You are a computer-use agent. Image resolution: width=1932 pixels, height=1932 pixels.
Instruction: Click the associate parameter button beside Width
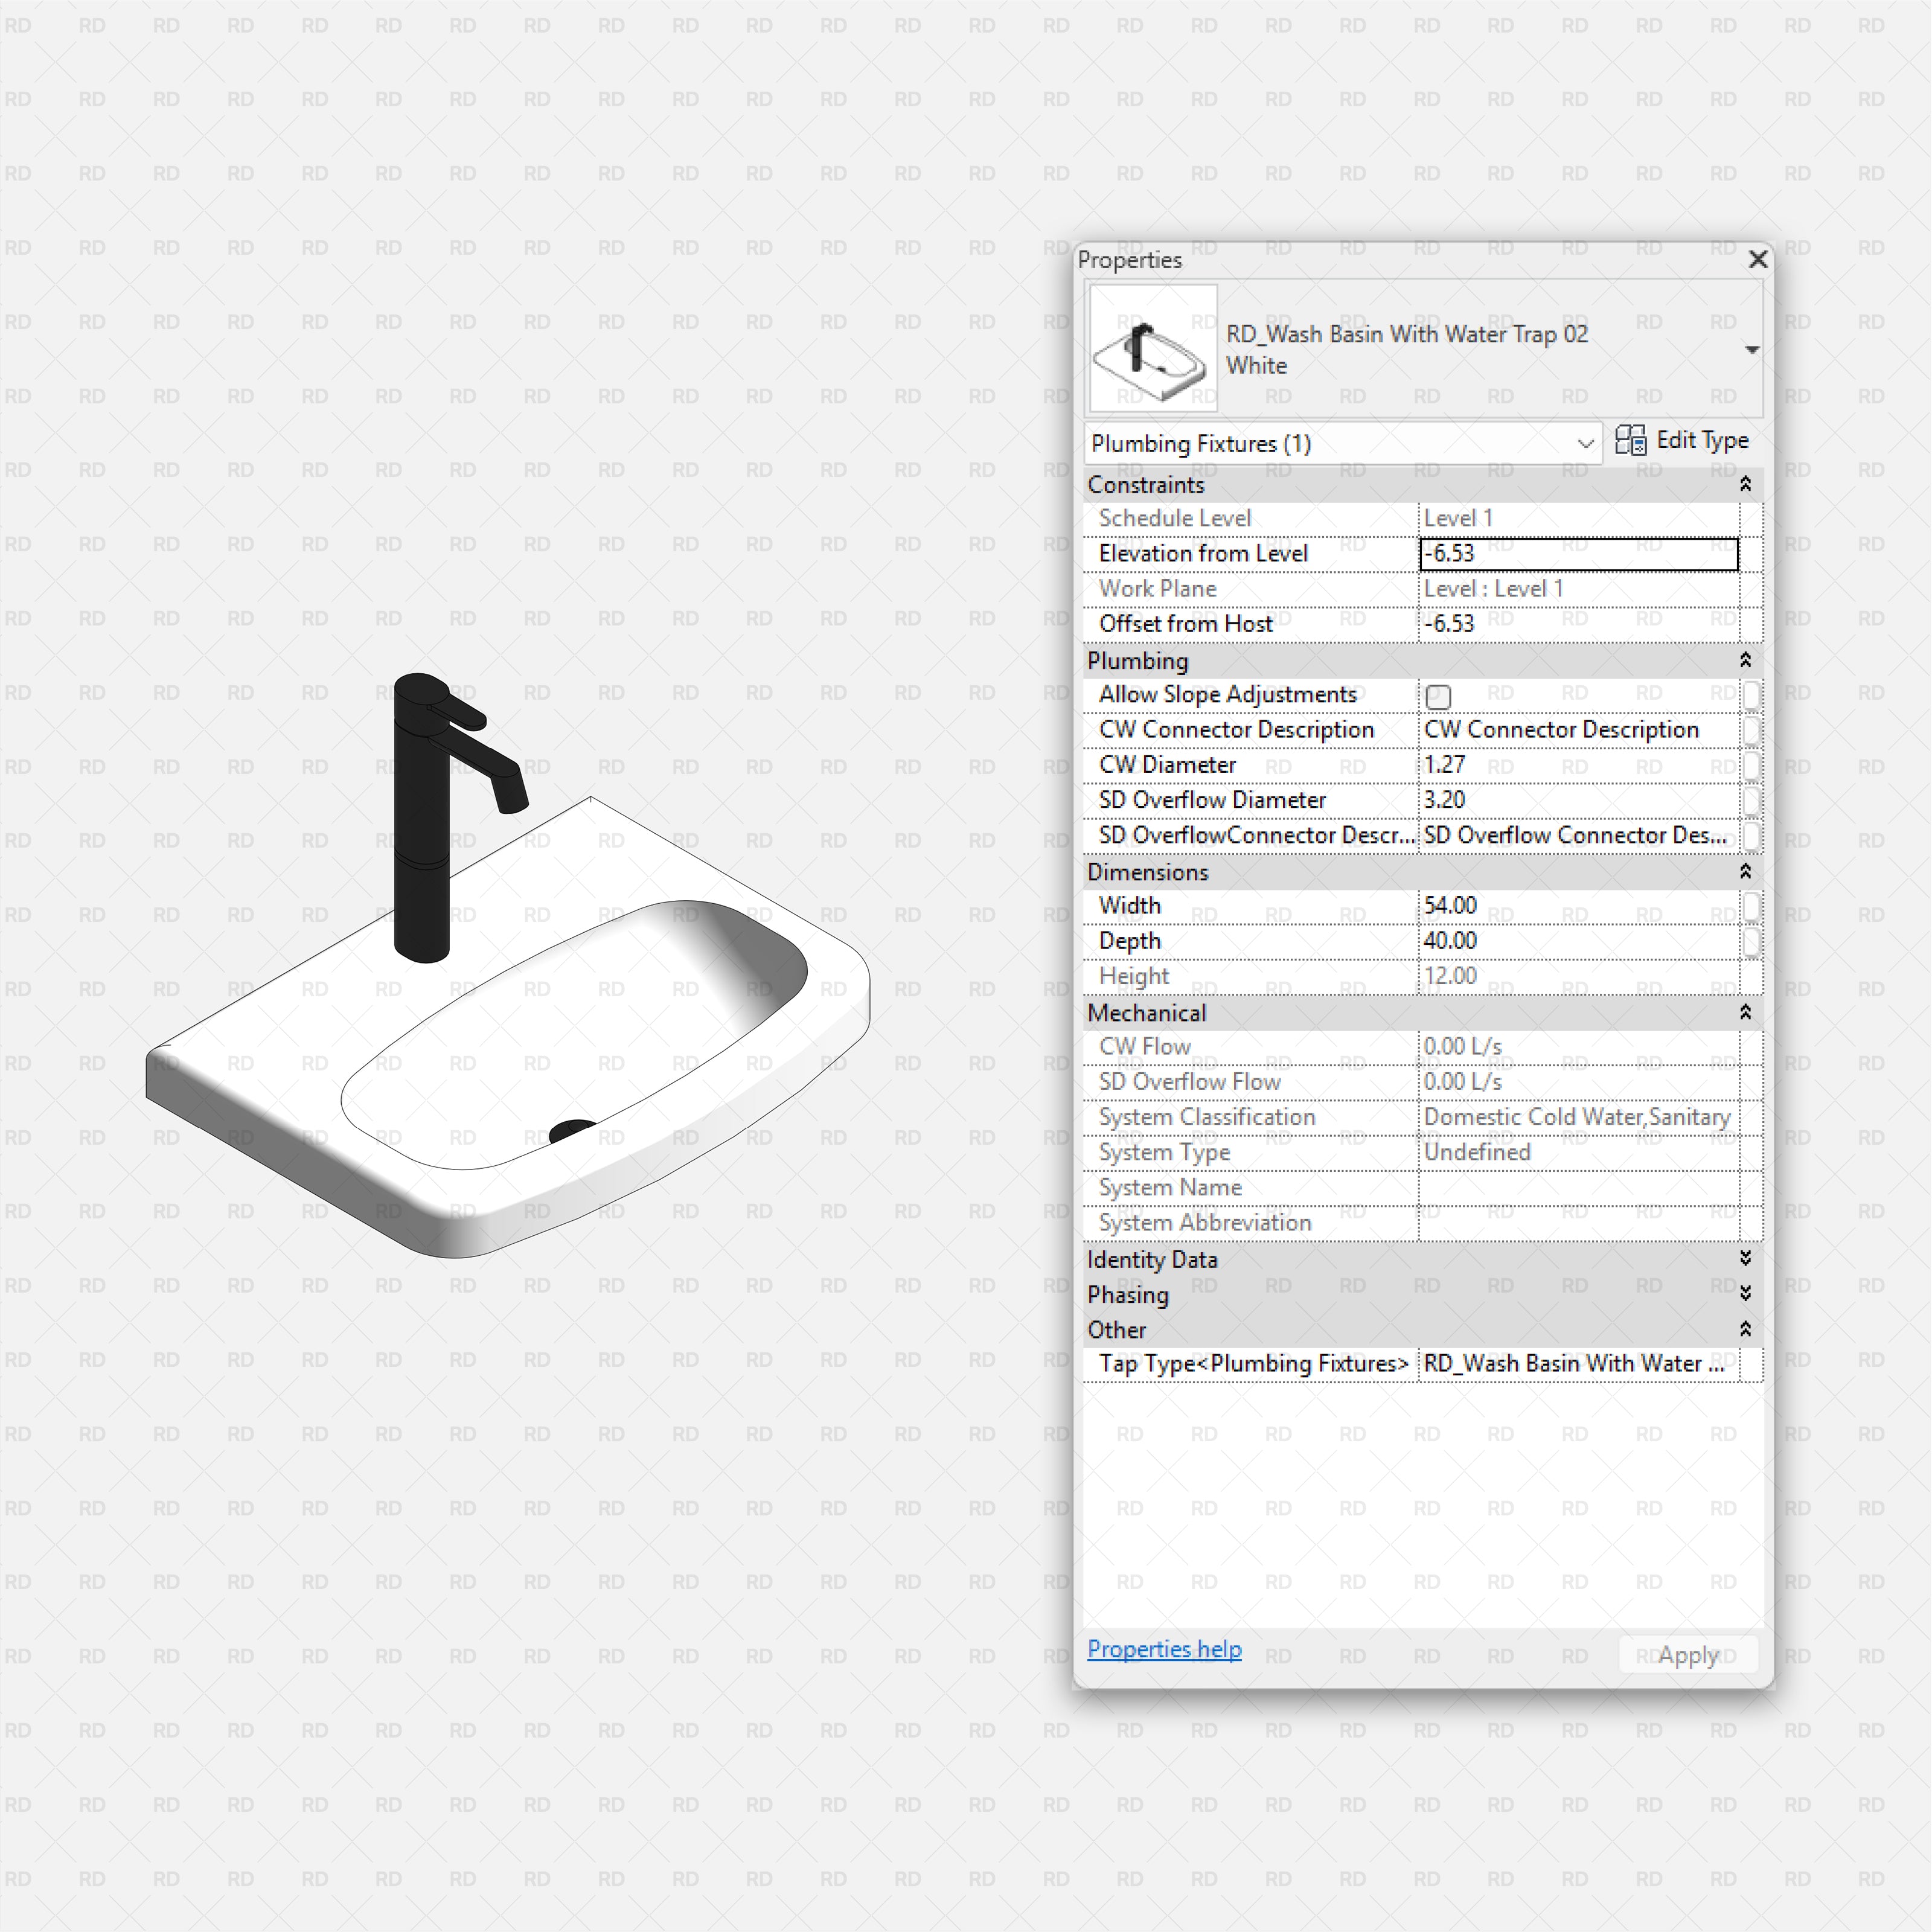(x=1752, y=906)
